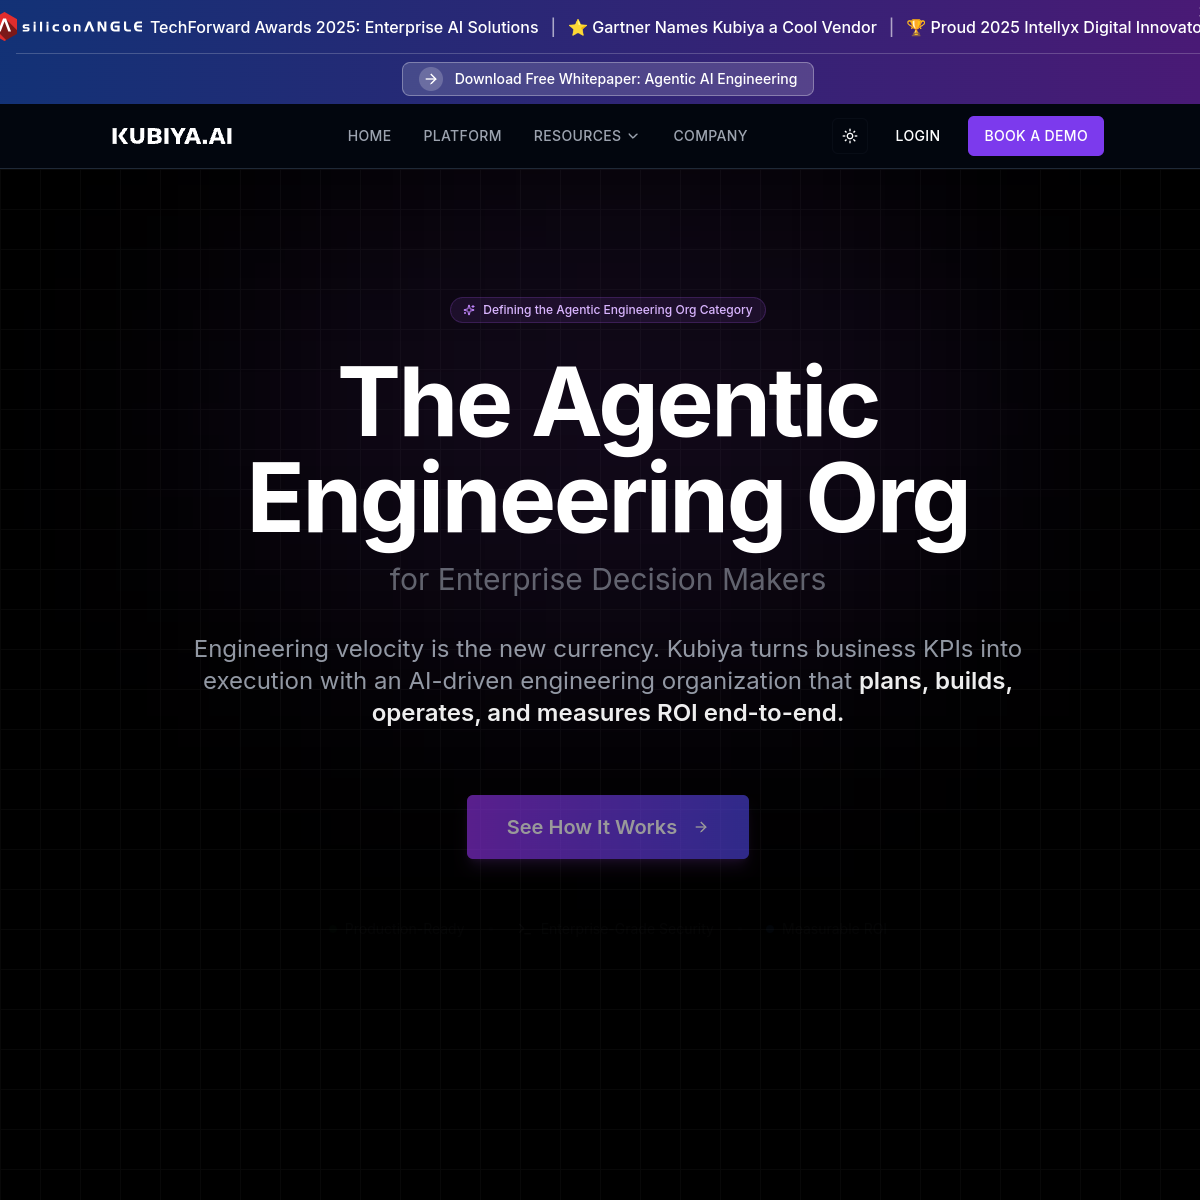This screenshot has width=1200, height=1200.
Task: Click the star icon before Gartner
Action: point(578,28)
